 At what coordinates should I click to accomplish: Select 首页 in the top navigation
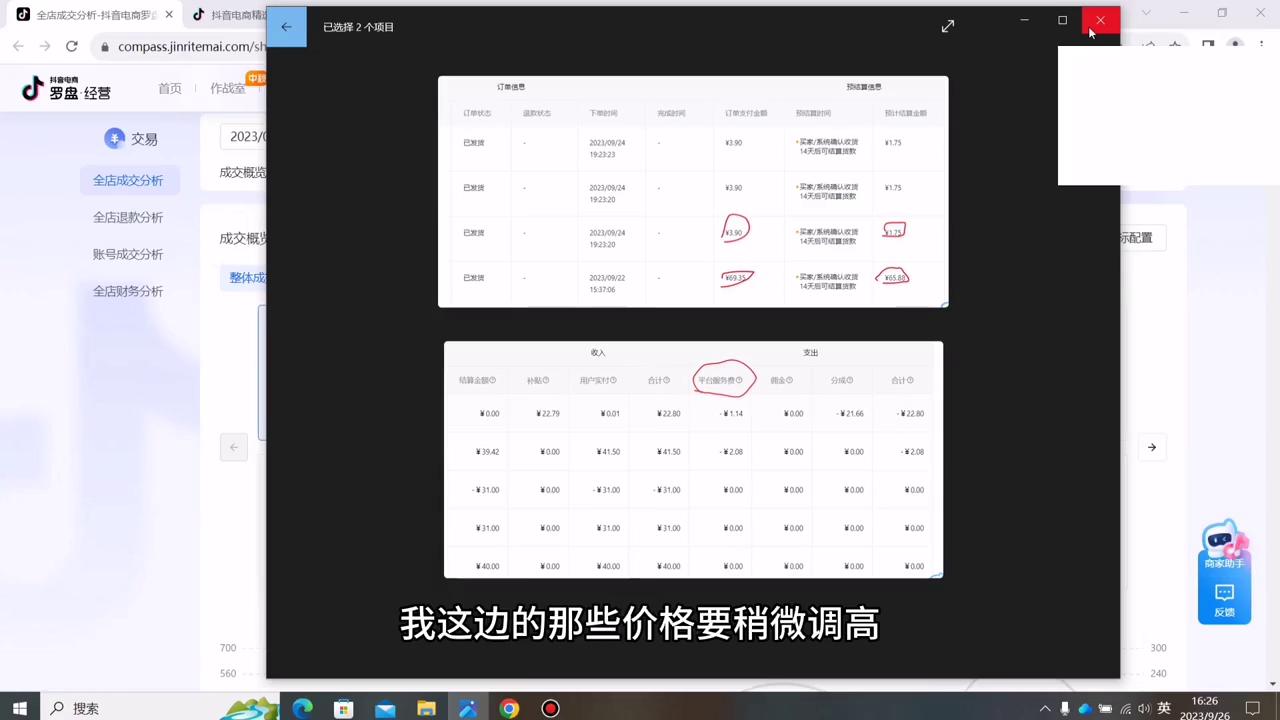tap(170, 88)
